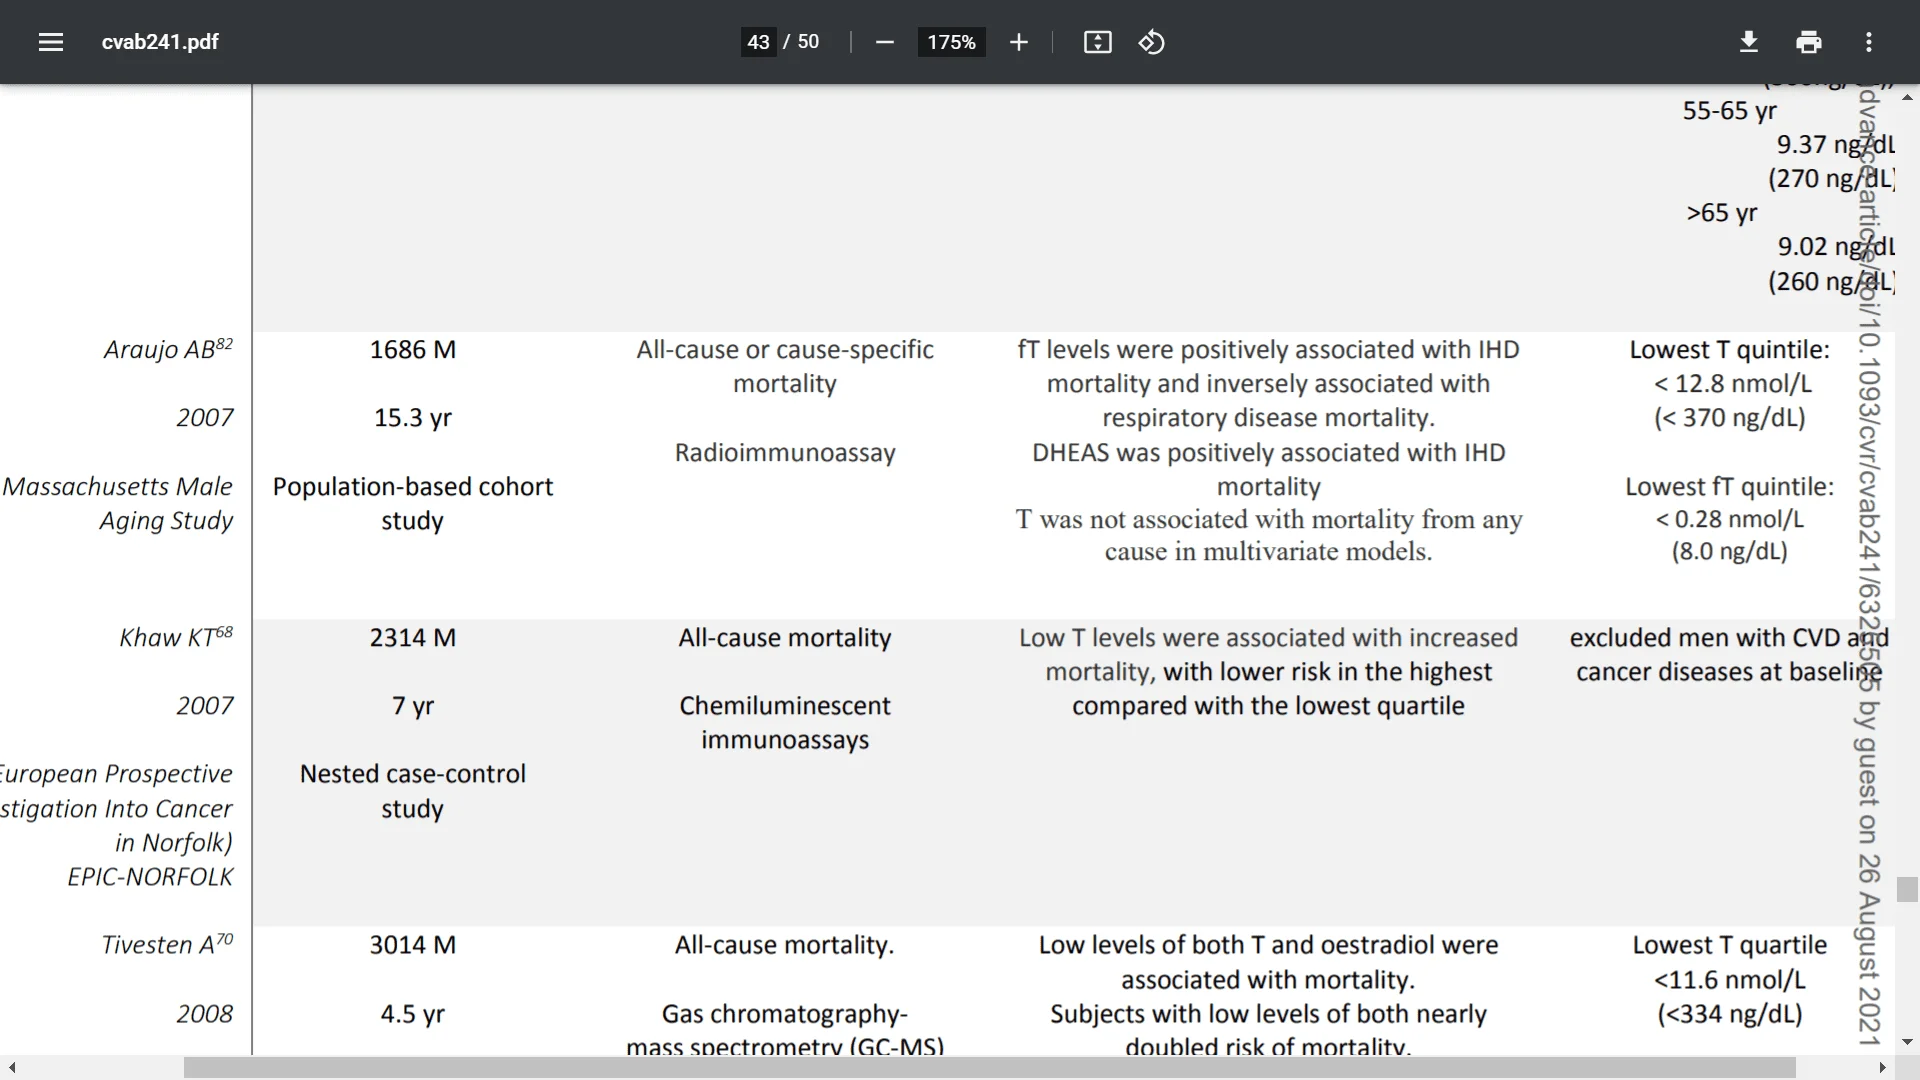
Task: Click the scroll left arrow
Action: (x=11, y=1069)
